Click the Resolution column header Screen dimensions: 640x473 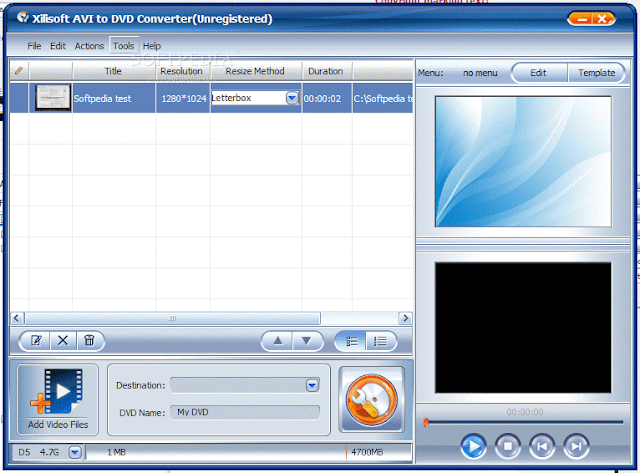click(181, 71)
